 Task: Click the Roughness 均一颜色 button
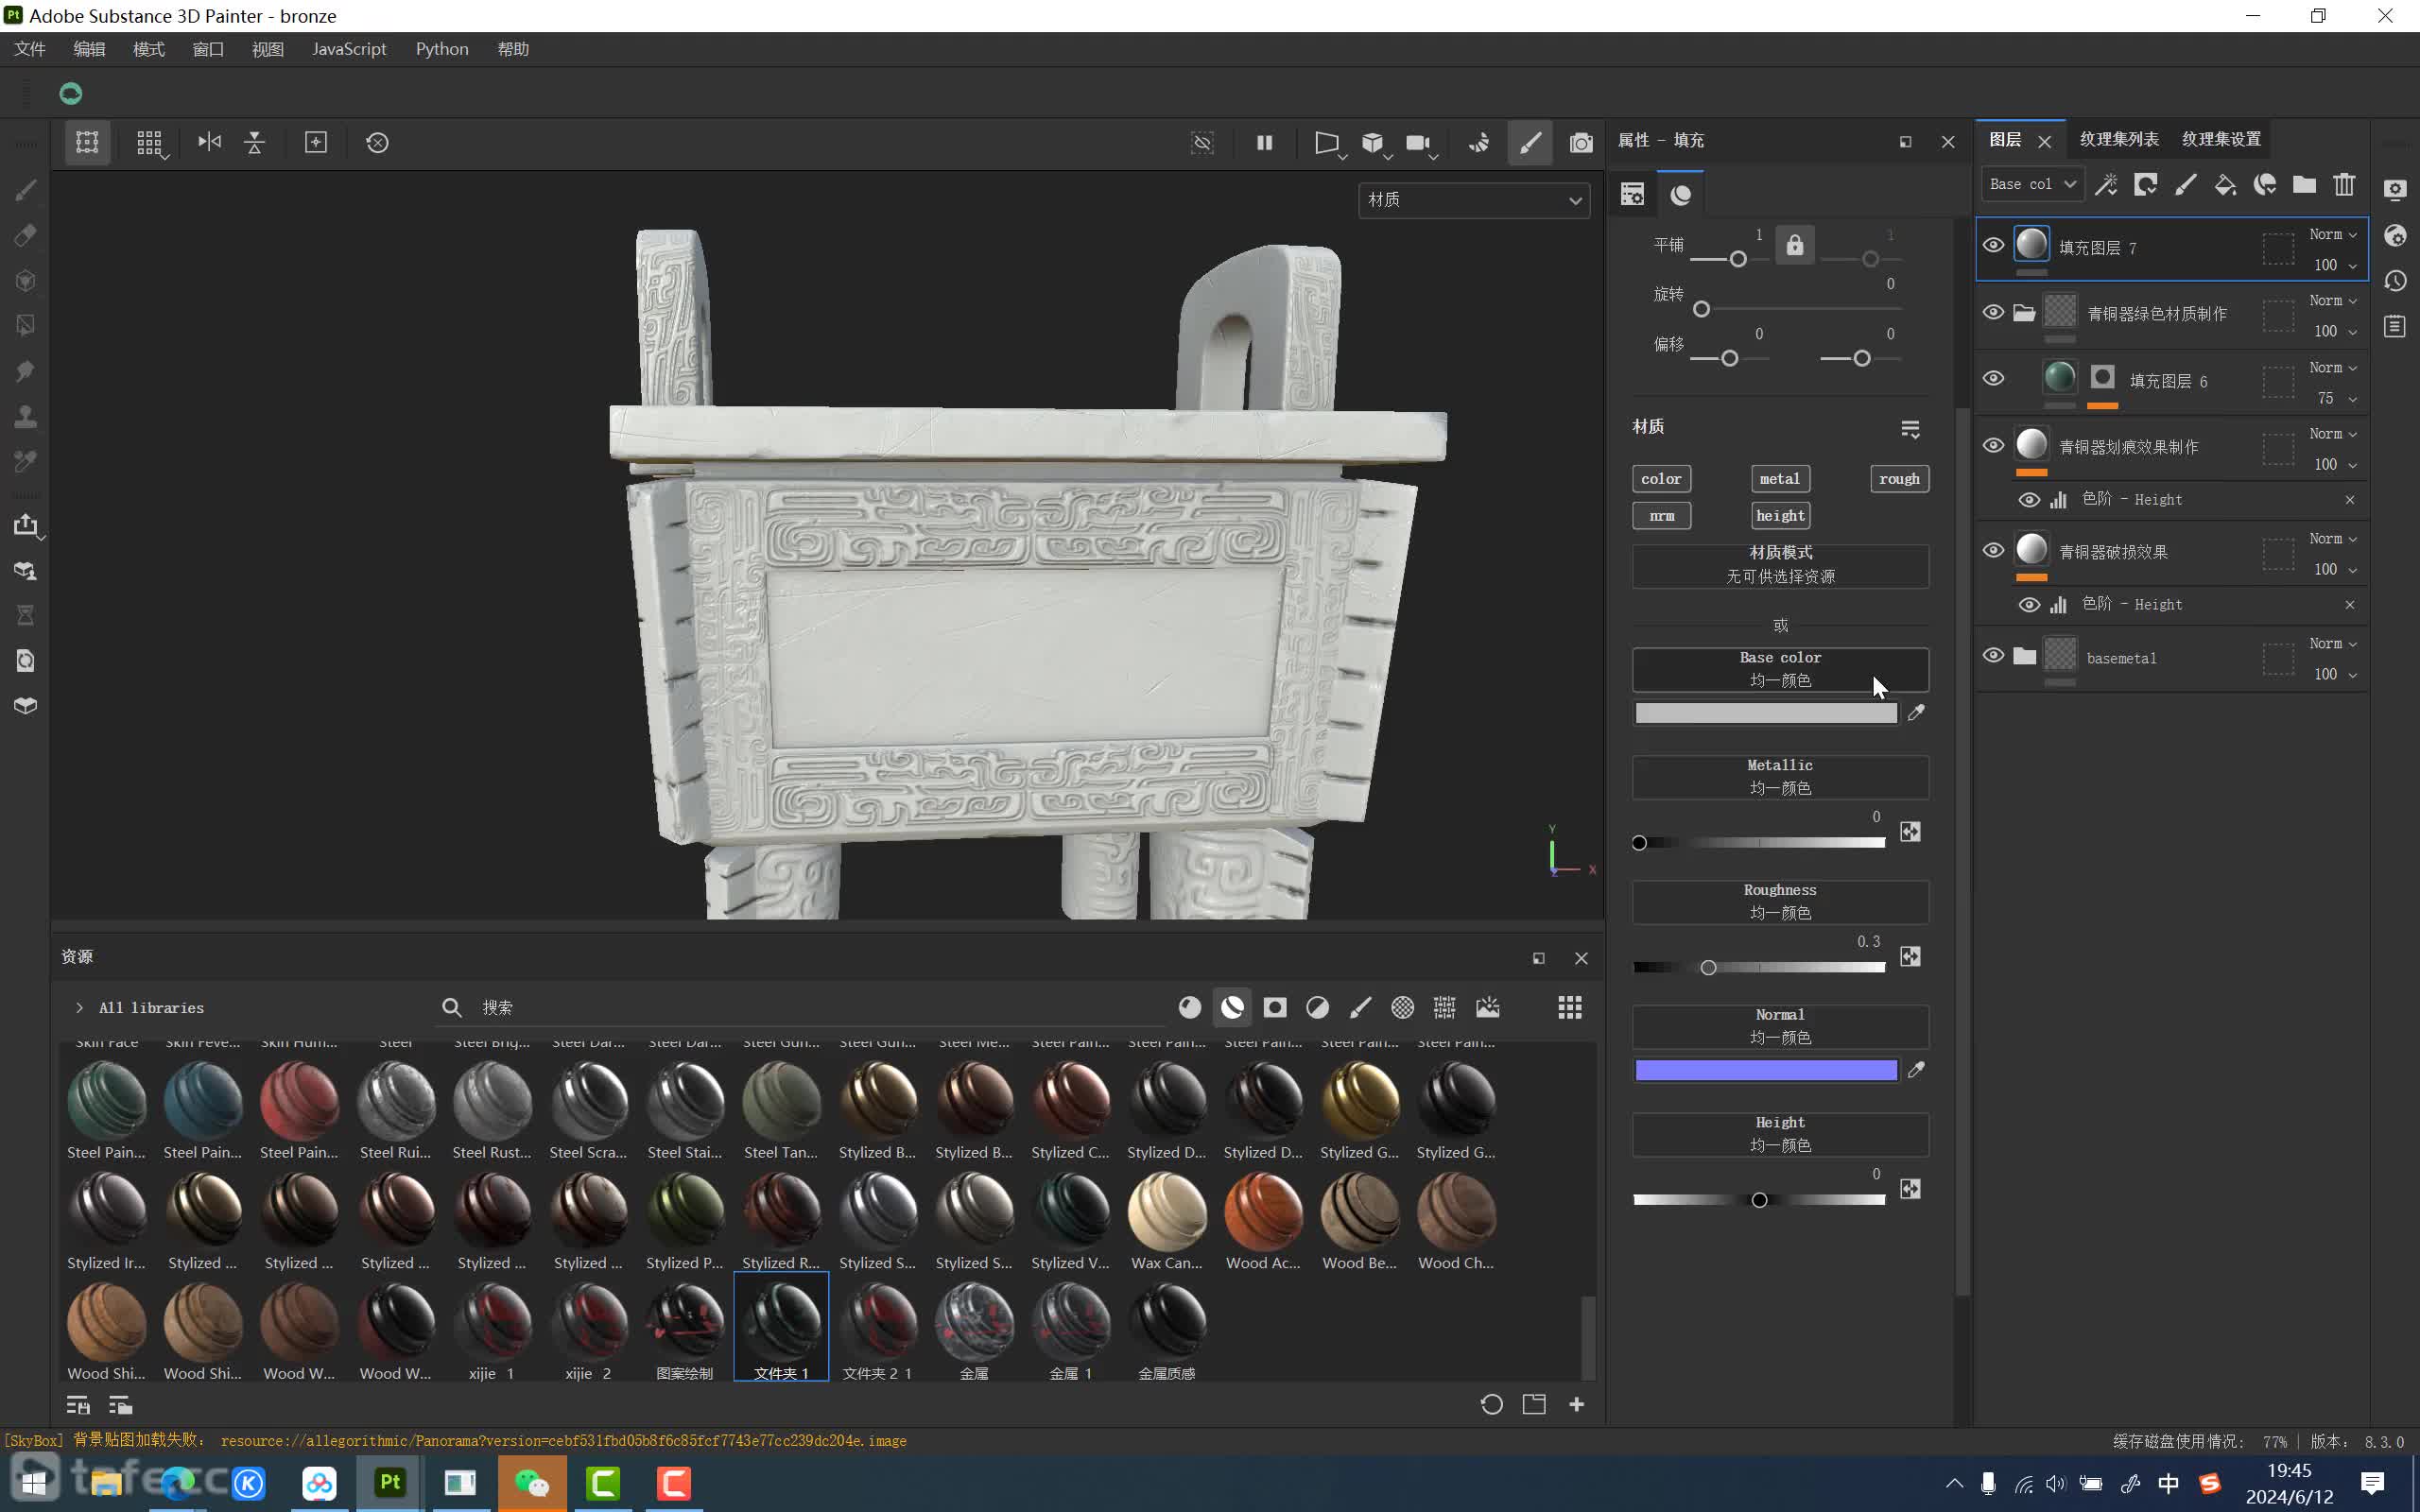pyautogui.click(x=1780, y=901)
